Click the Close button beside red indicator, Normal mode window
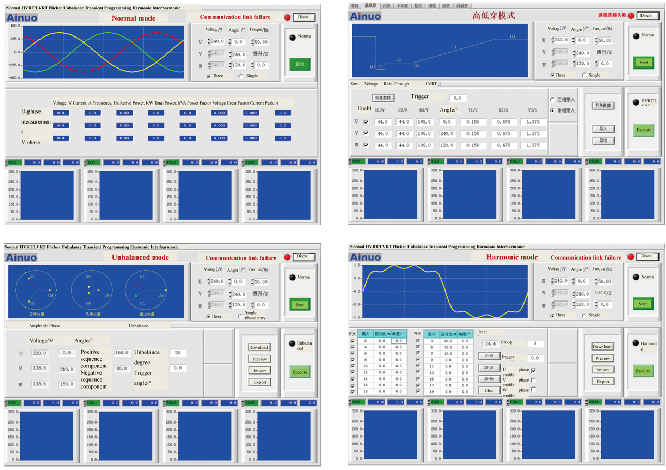Screen dimensions: 666x470 (x=304, y=17)
